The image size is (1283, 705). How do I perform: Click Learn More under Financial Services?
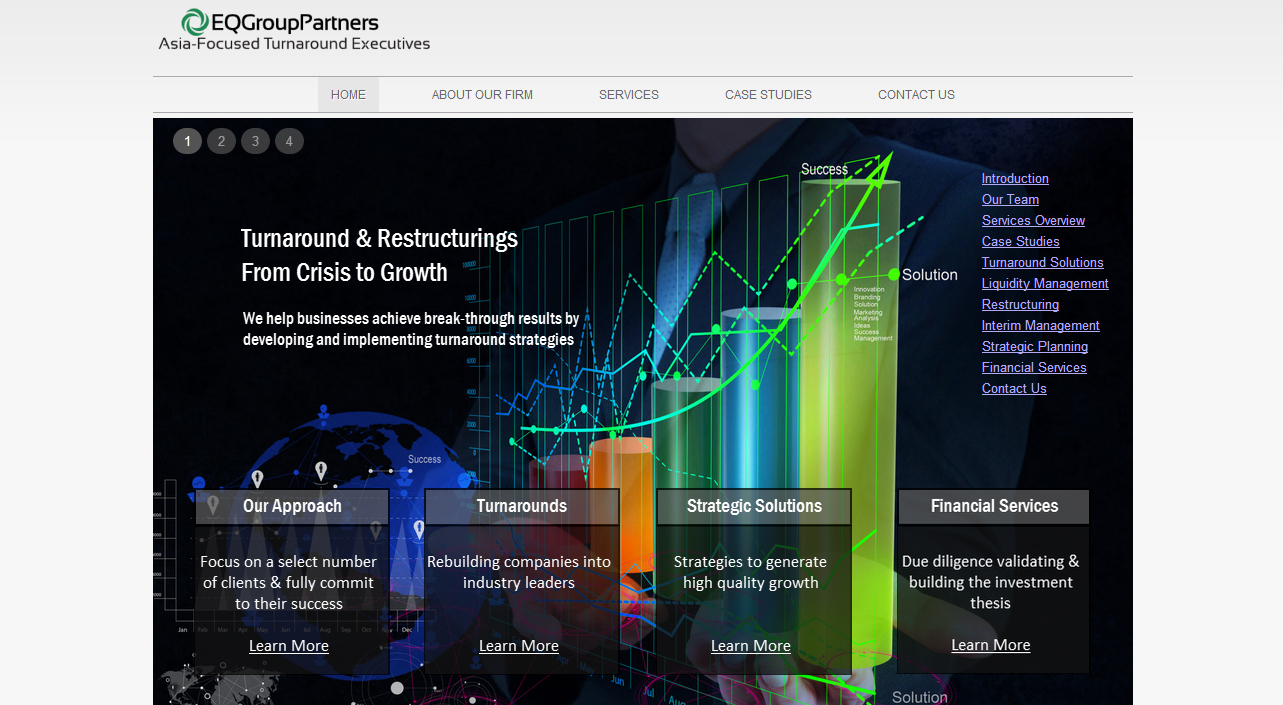[991, 645]
